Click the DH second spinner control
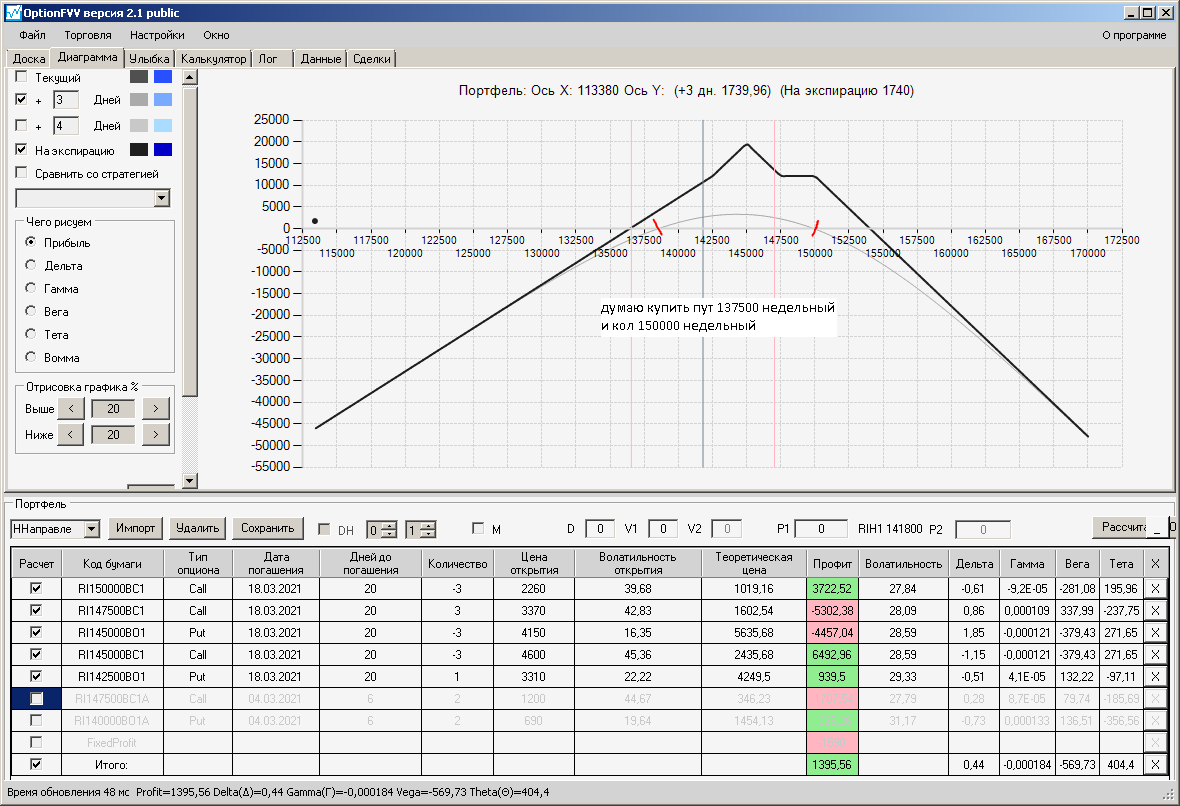The image size is (1180, 806). (421, 530)
